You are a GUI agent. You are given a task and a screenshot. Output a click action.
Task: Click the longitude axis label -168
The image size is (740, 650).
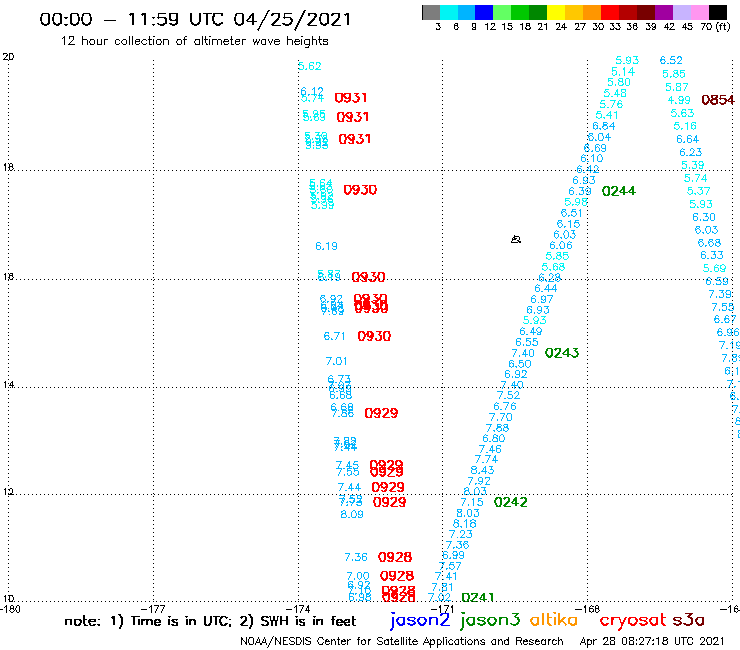[589, 609]
